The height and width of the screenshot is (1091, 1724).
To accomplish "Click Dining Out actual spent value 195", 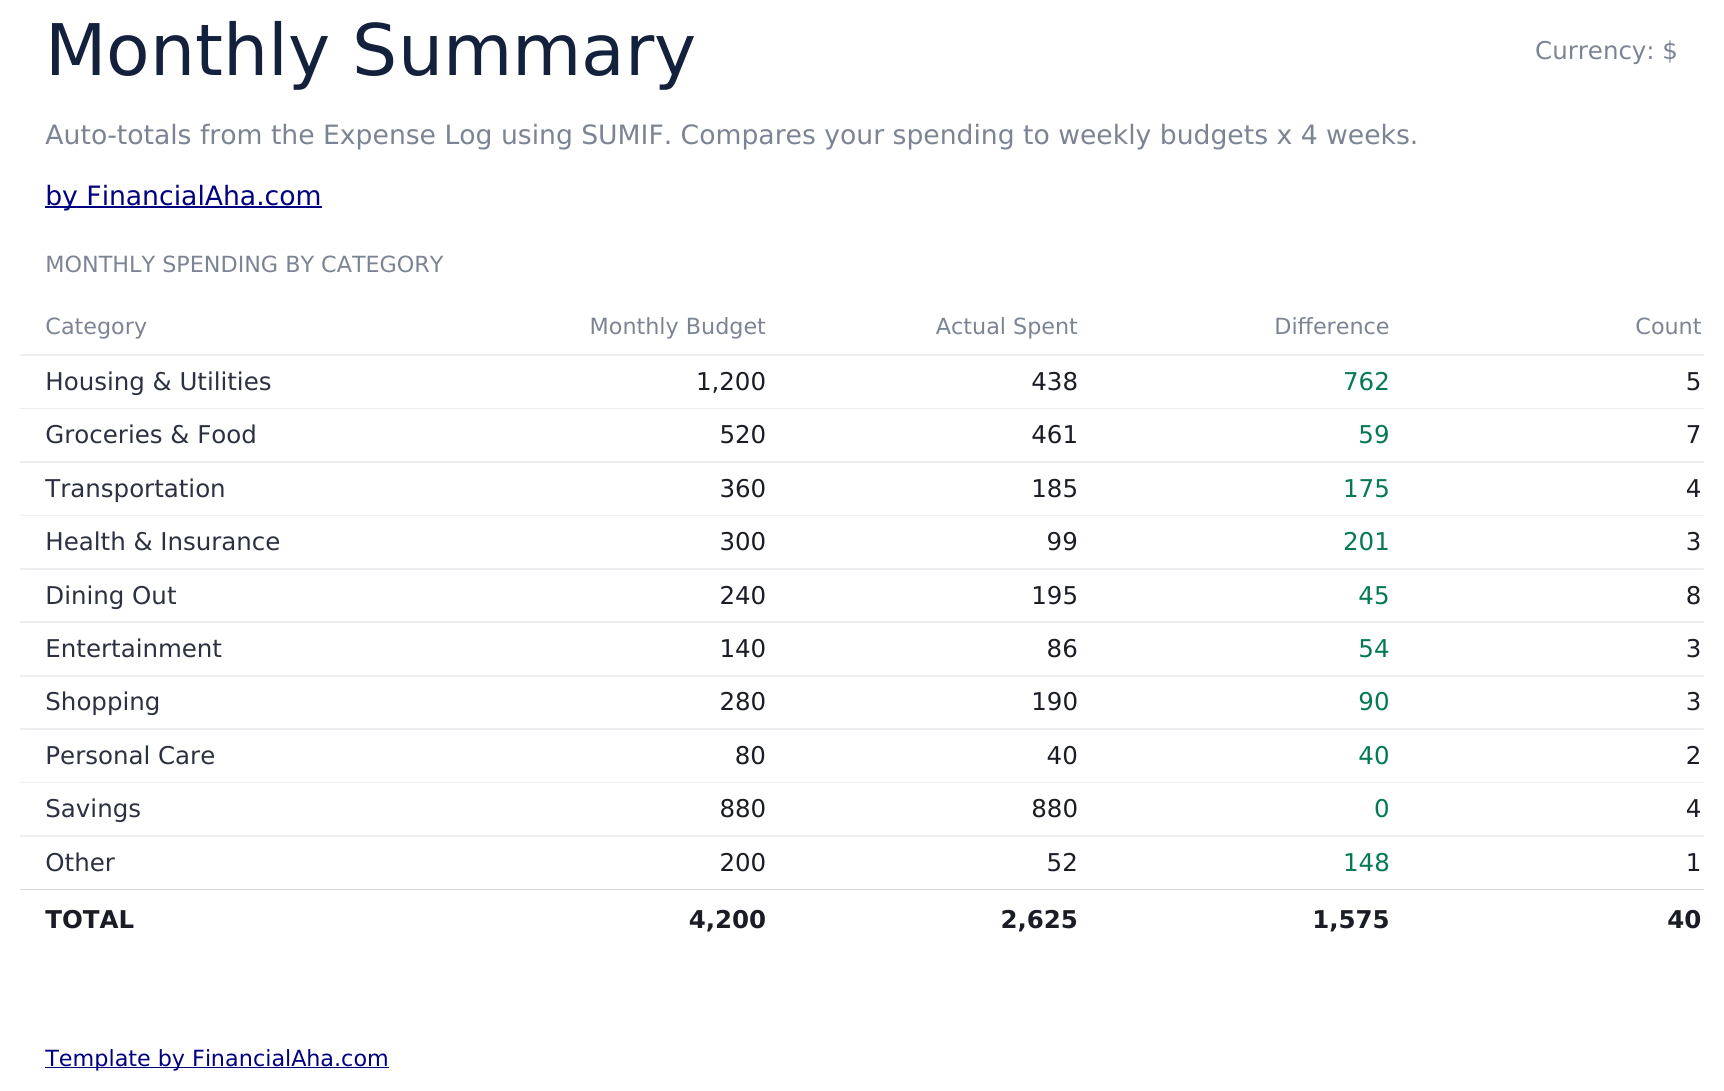I will 1054,596.
